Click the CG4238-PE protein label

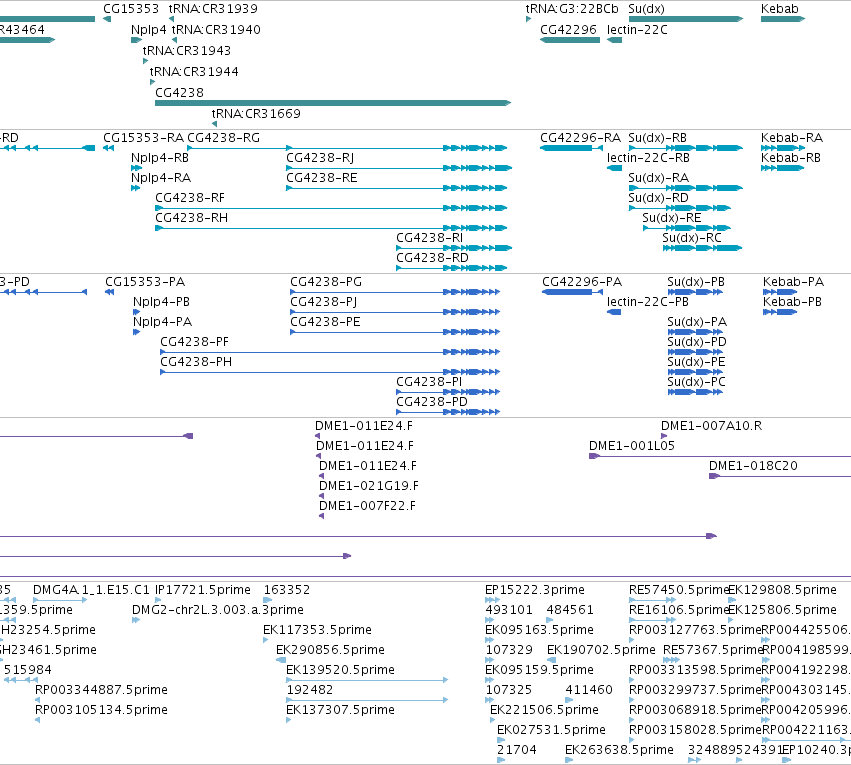click(326, 322)
